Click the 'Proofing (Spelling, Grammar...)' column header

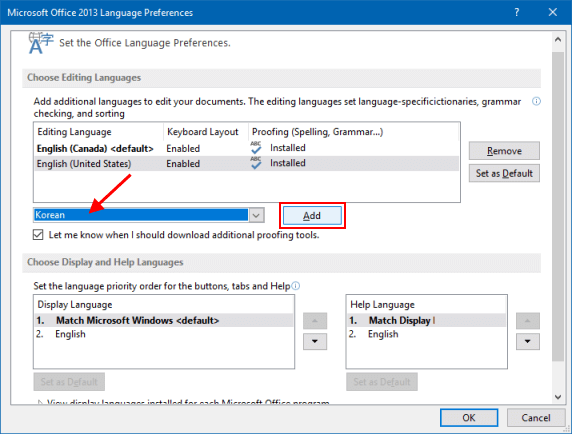coord(353,132)
